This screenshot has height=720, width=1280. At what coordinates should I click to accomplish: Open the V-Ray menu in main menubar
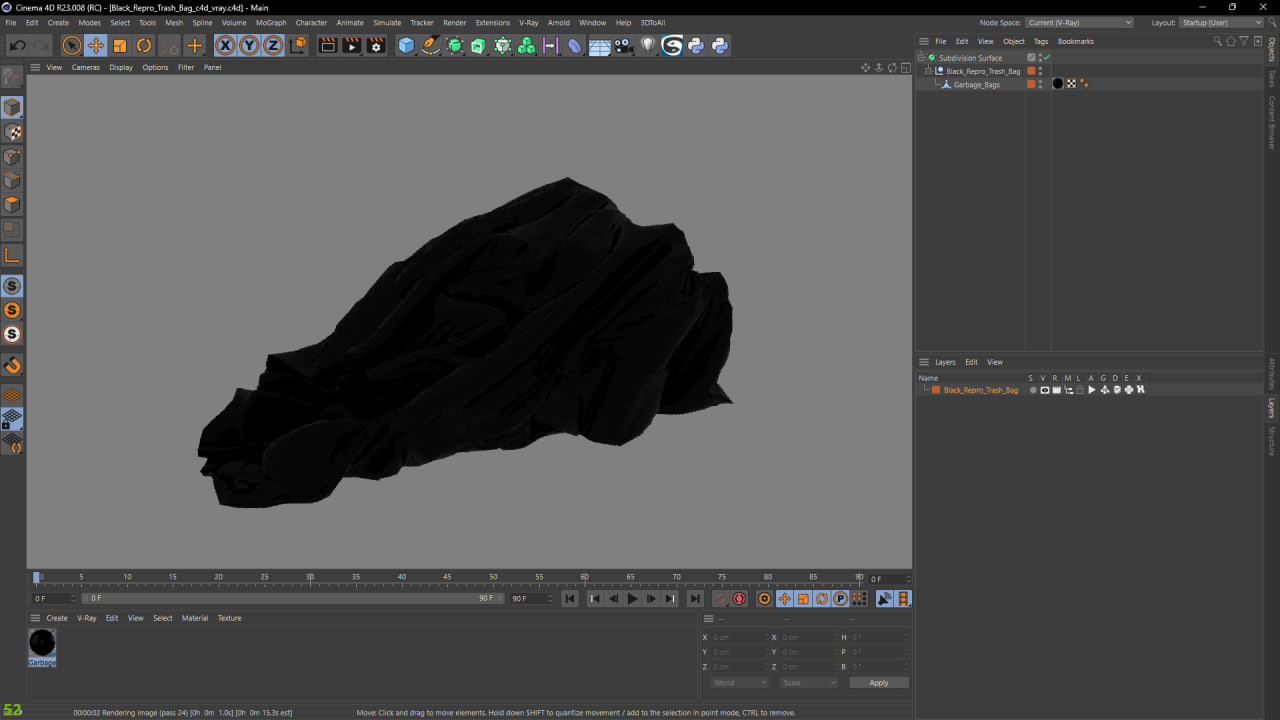pyautogui.click(x=529, y=22)
